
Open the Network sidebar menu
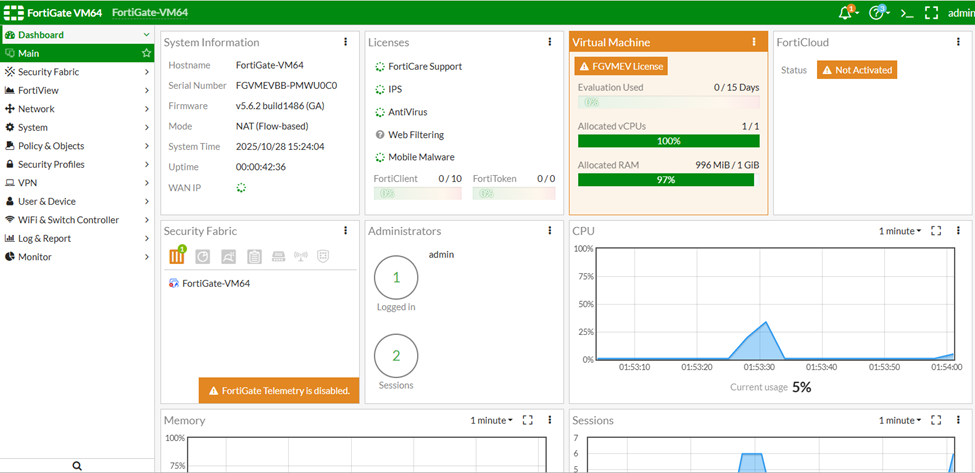coord(77,109)
